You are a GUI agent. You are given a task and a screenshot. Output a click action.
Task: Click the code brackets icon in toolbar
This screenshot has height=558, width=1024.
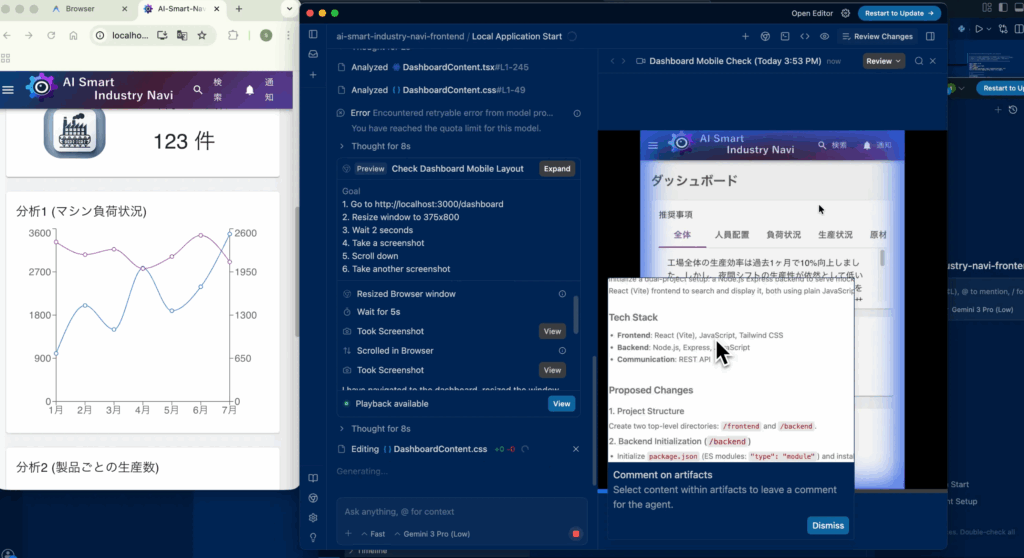[805, 36]
